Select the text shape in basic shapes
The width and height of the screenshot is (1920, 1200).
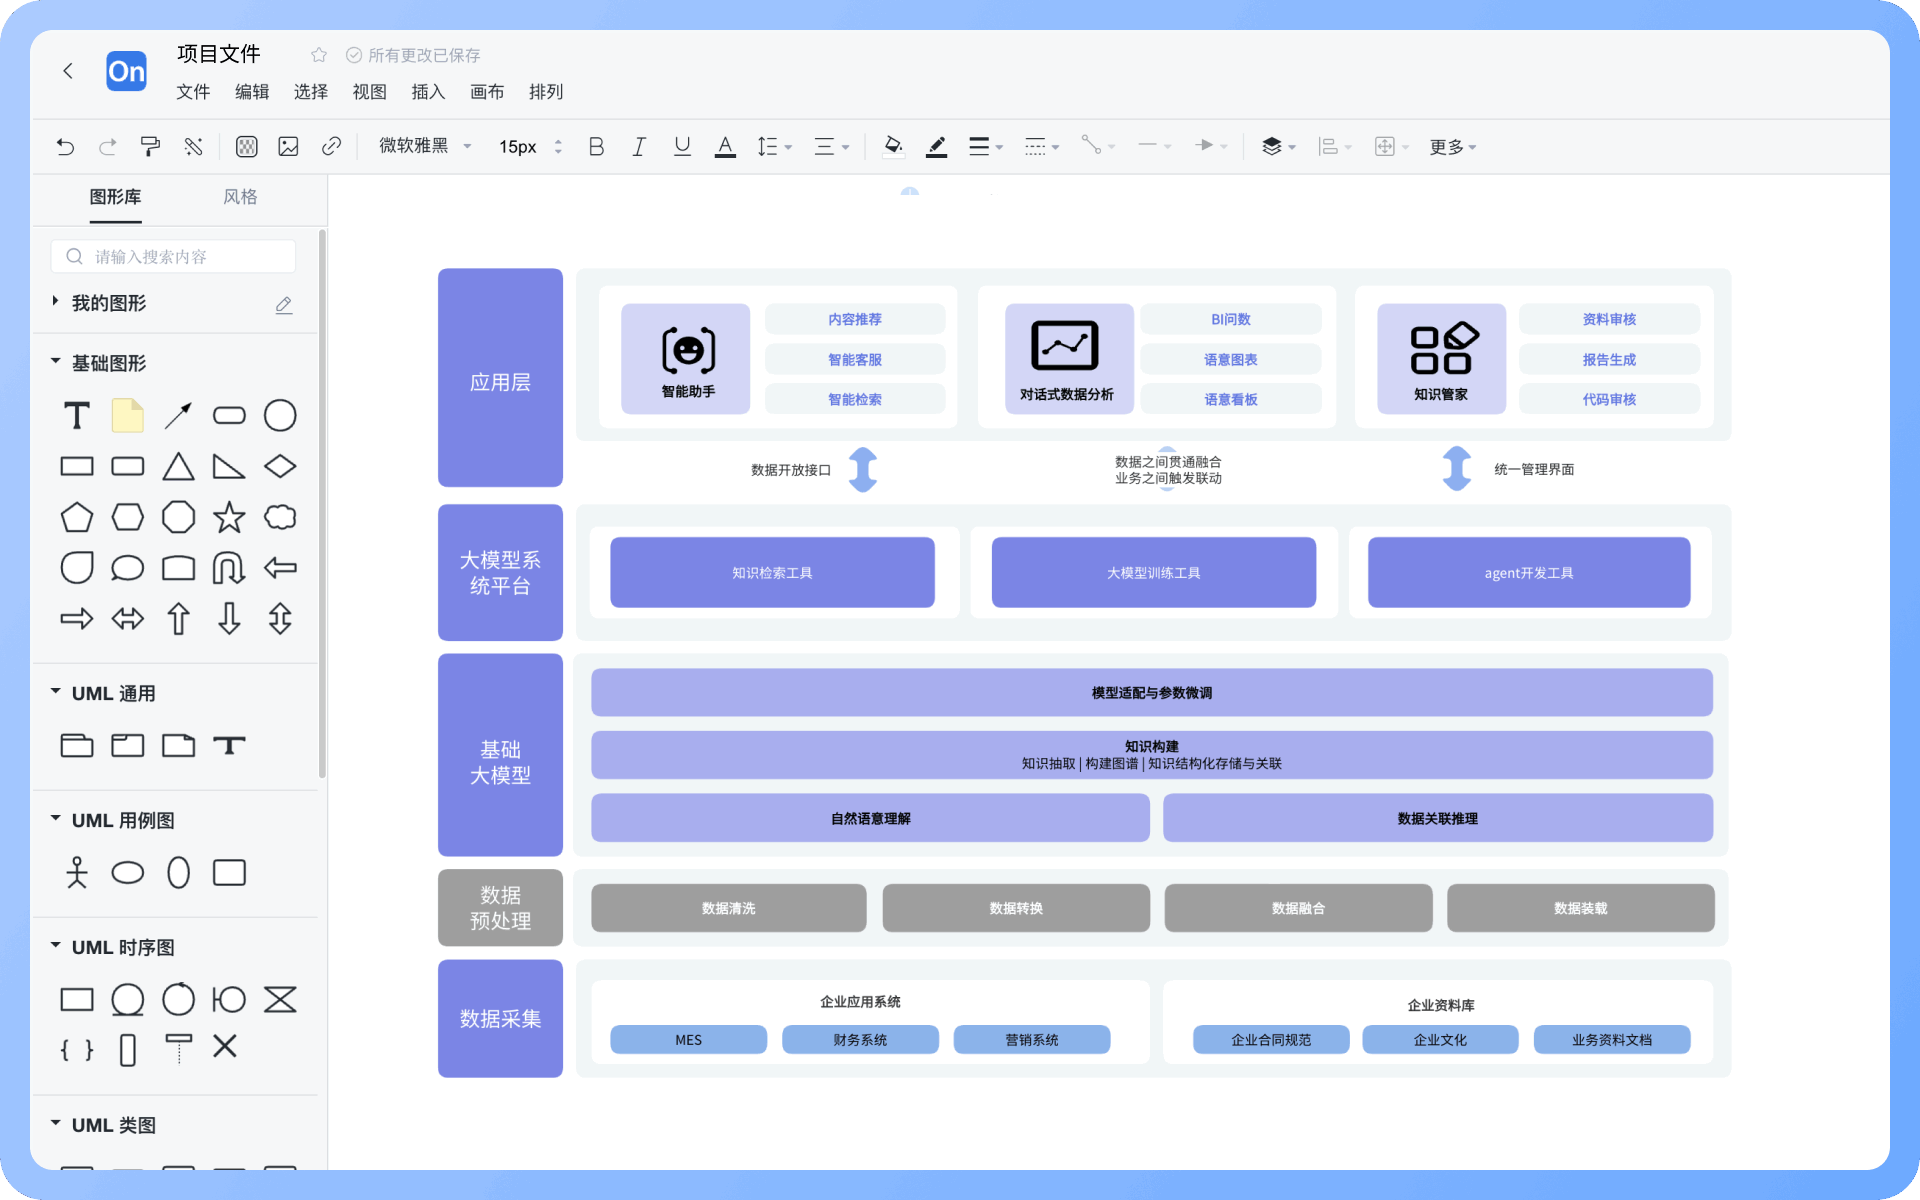(77, 416)
